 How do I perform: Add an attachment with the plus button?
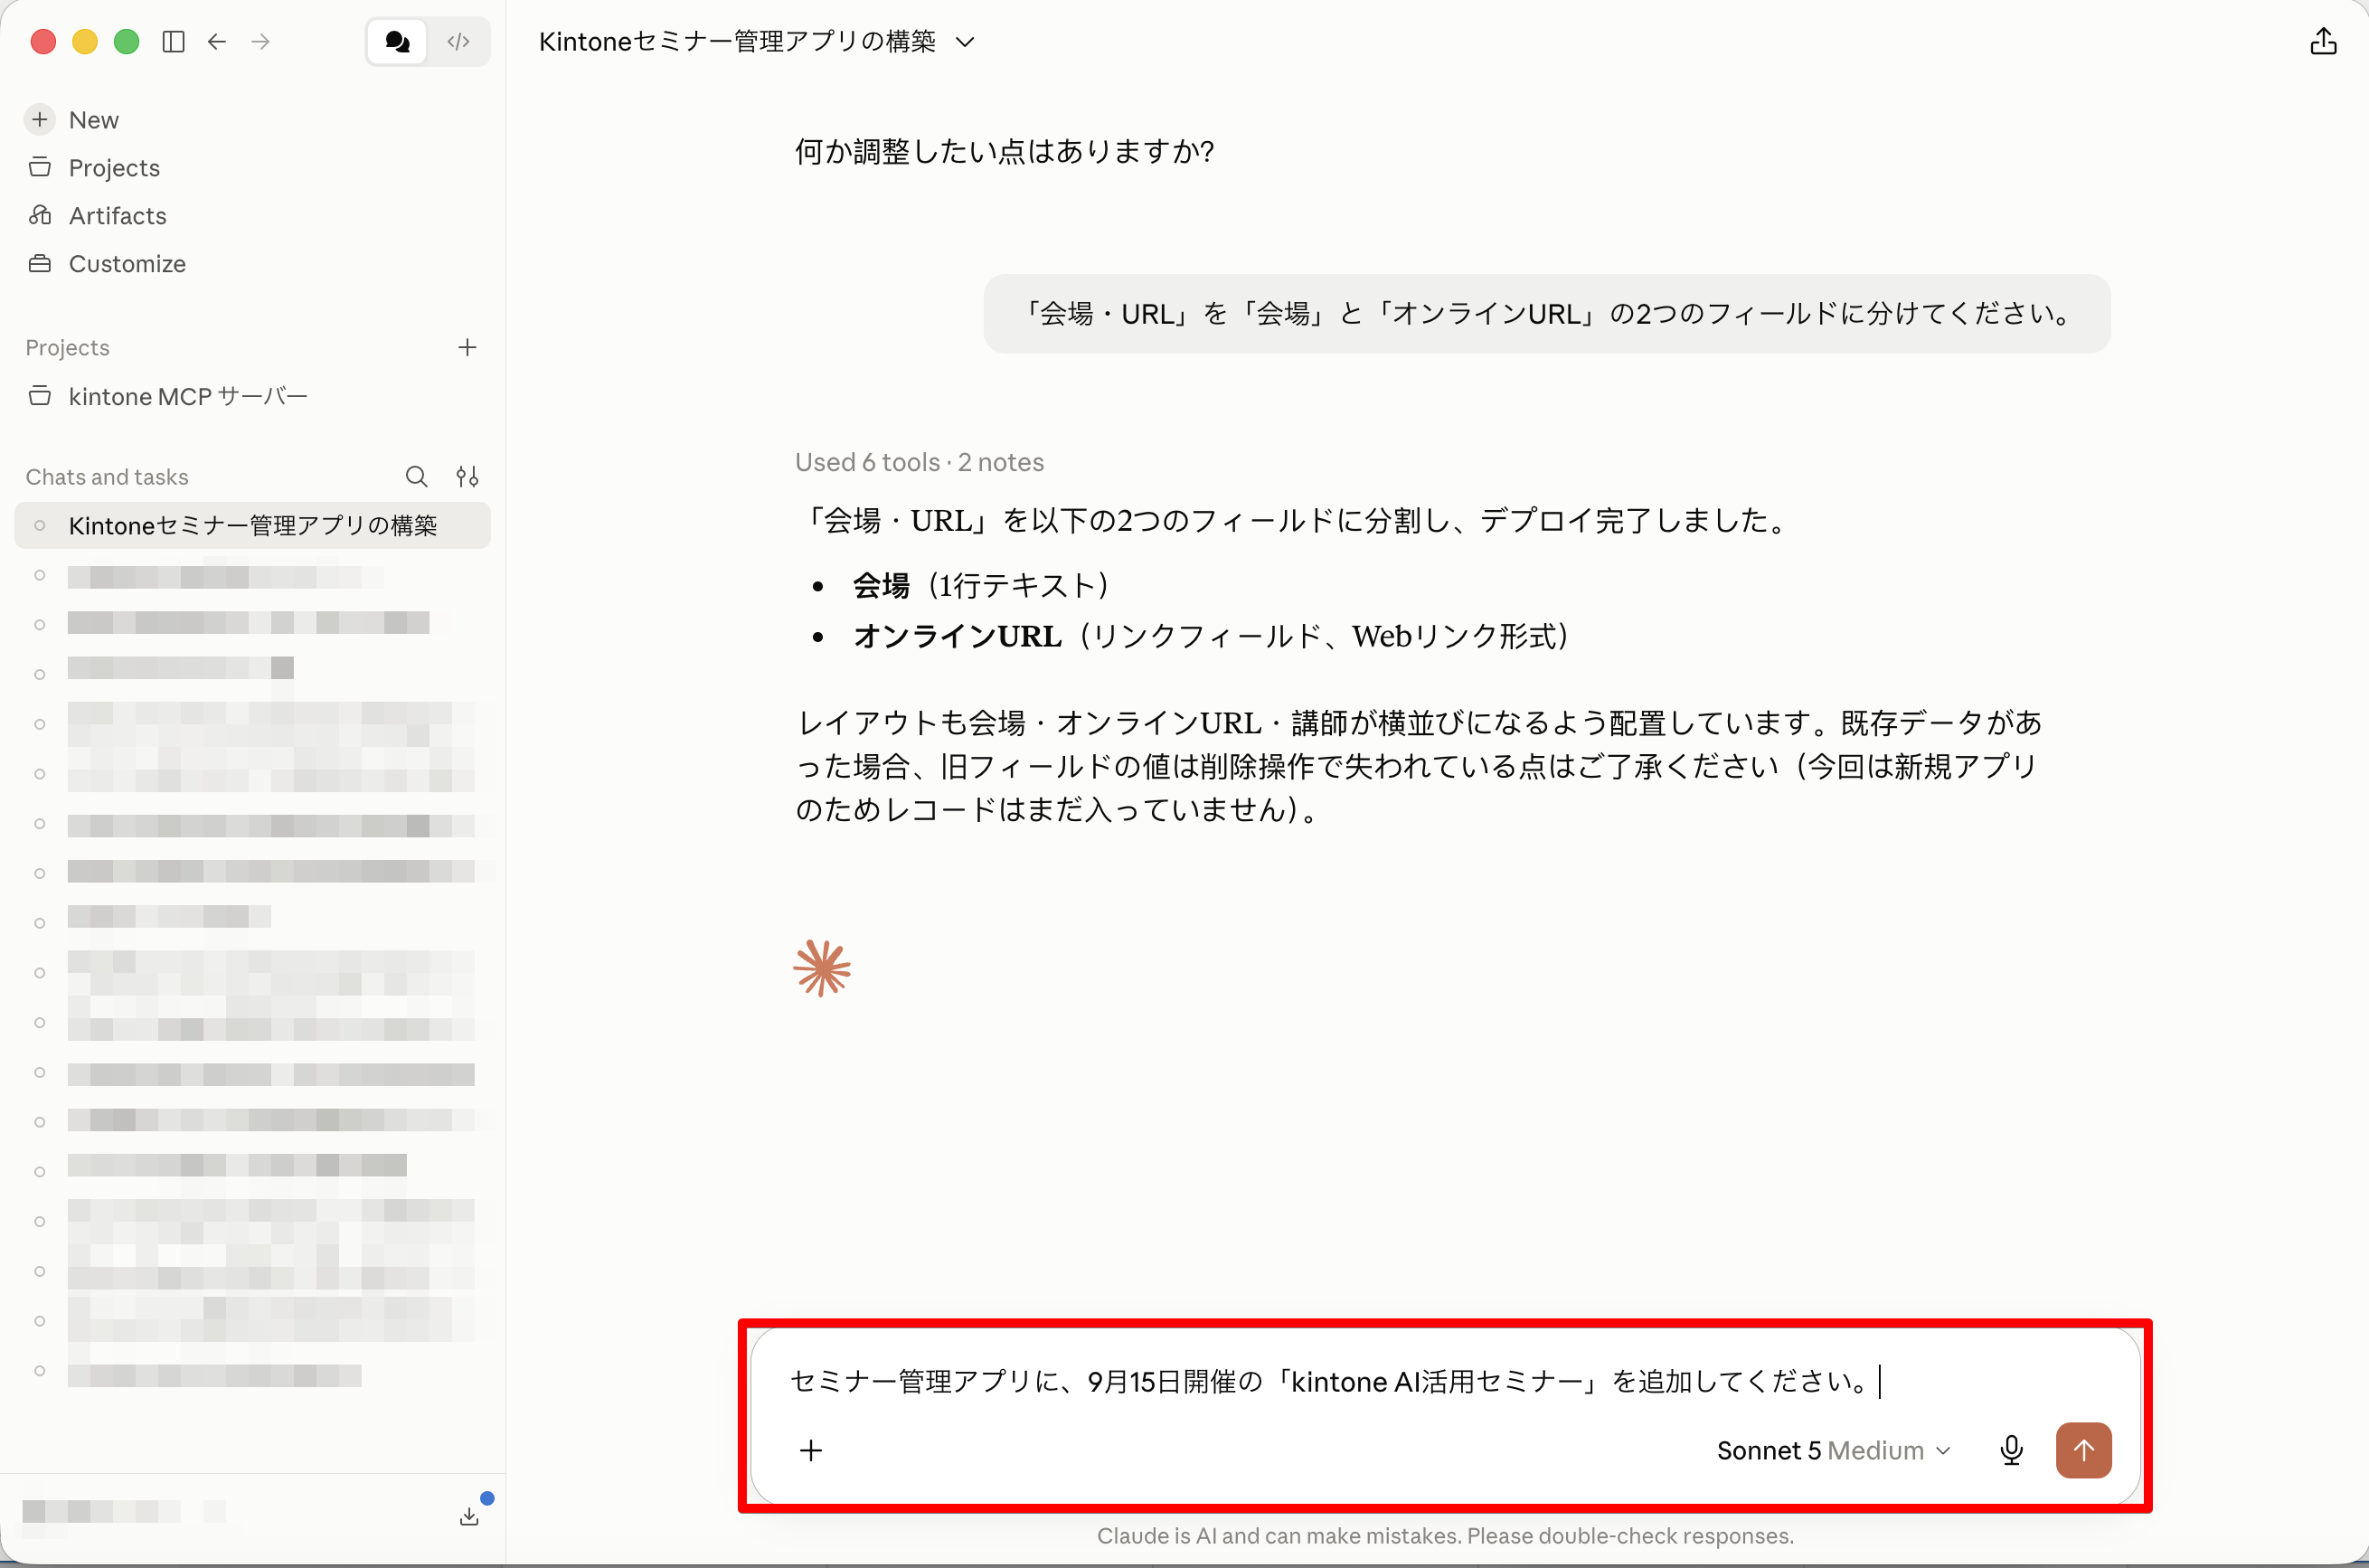[811, 1450]
